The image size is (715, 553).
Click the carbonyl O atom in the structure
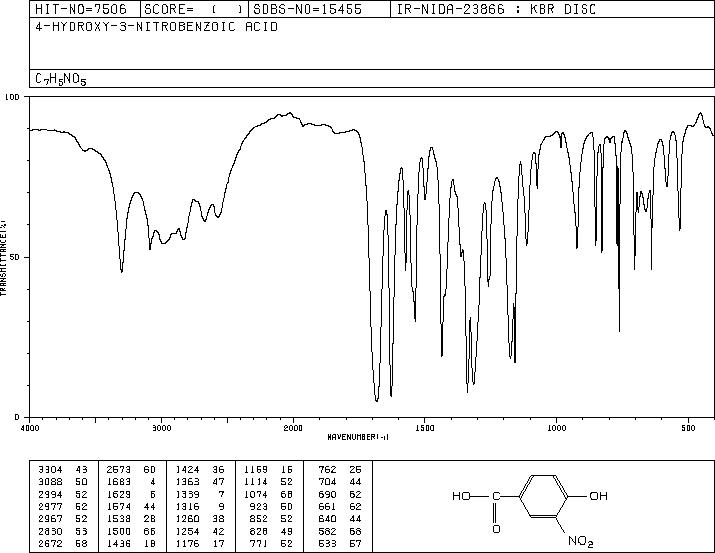(x=496, y=529)
